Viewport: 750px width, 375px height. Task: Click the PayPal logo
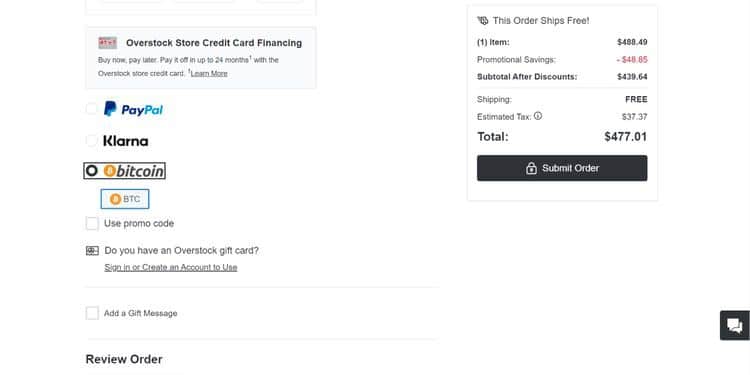pos(133,109)
